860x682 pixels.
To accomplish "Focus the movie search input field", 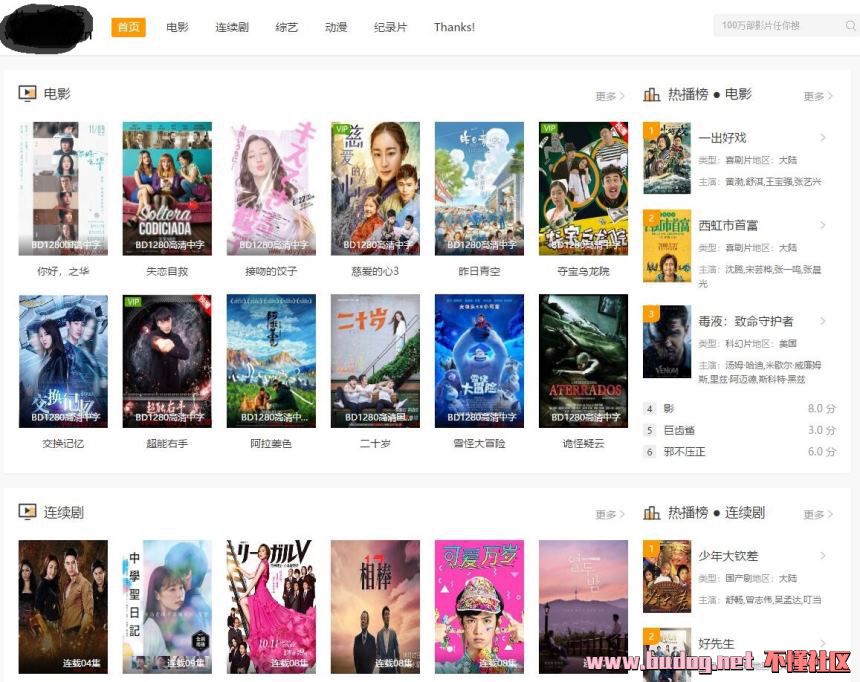I will coord(775,26).
